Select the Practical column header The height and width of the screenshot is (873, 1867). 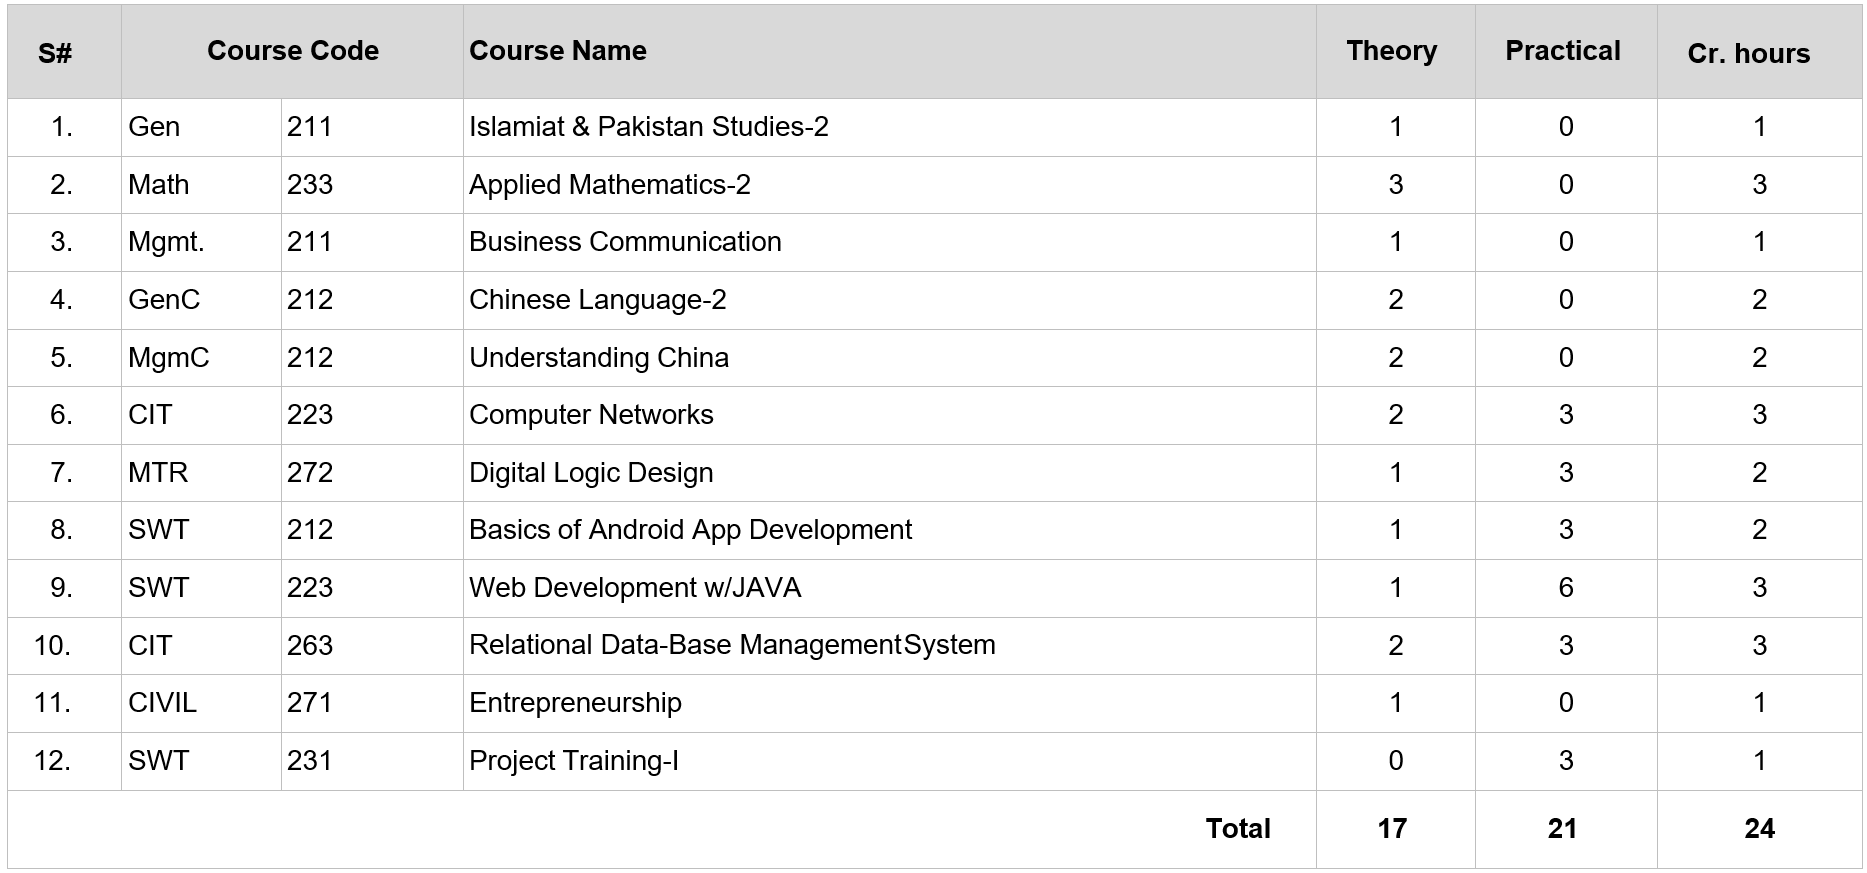coord(1565,51)
